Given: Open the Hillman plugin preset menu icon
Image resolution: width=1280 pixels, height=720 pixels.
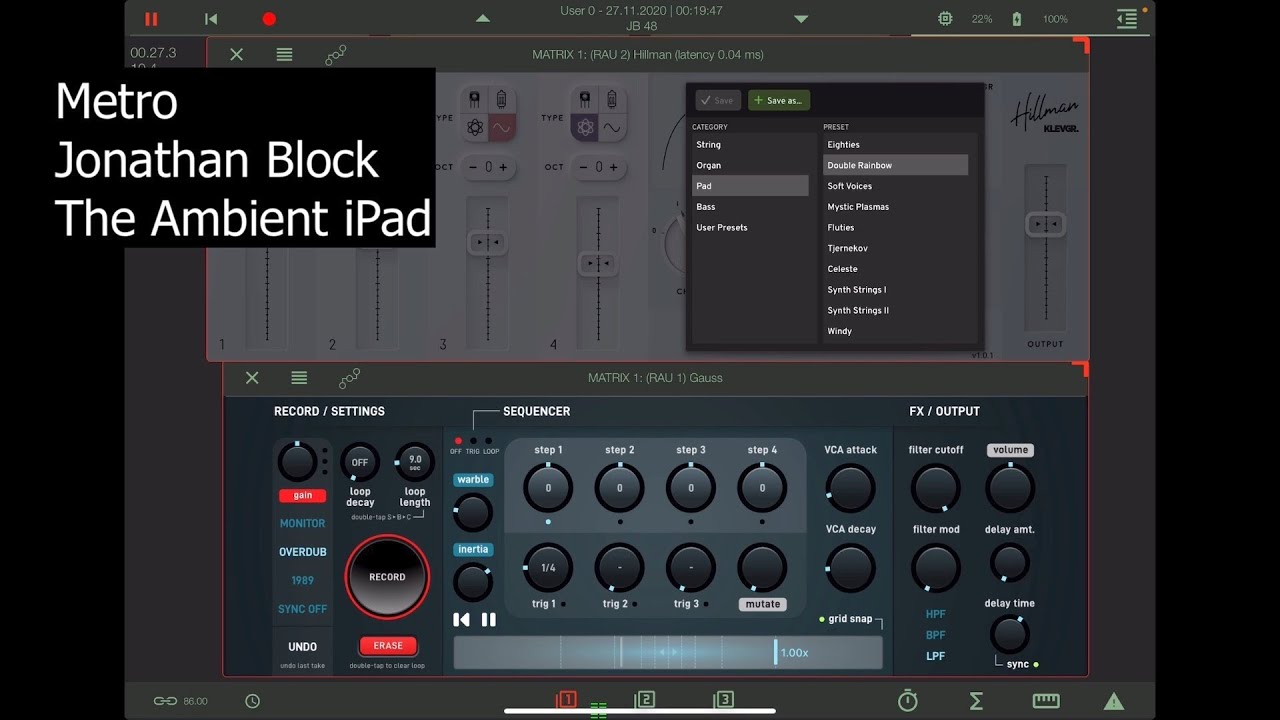Looking at the screenshot, I should click(285, 55).
